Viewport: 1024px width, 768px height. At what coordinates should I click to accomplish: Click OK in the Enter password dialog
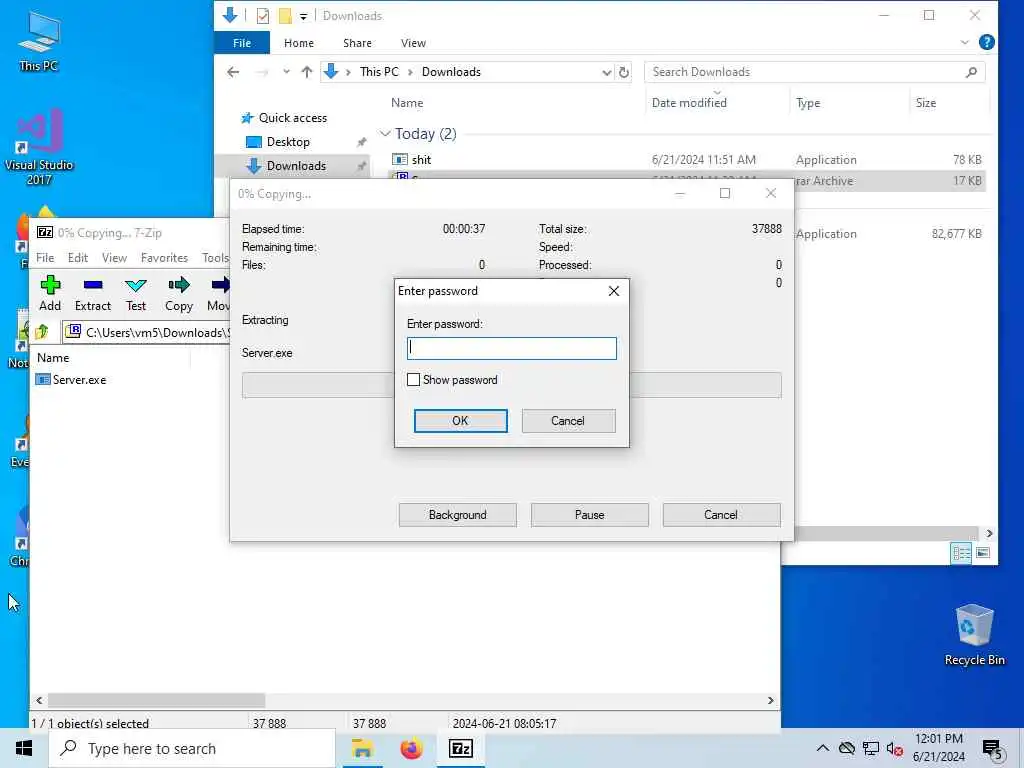(x=460, y=421)
